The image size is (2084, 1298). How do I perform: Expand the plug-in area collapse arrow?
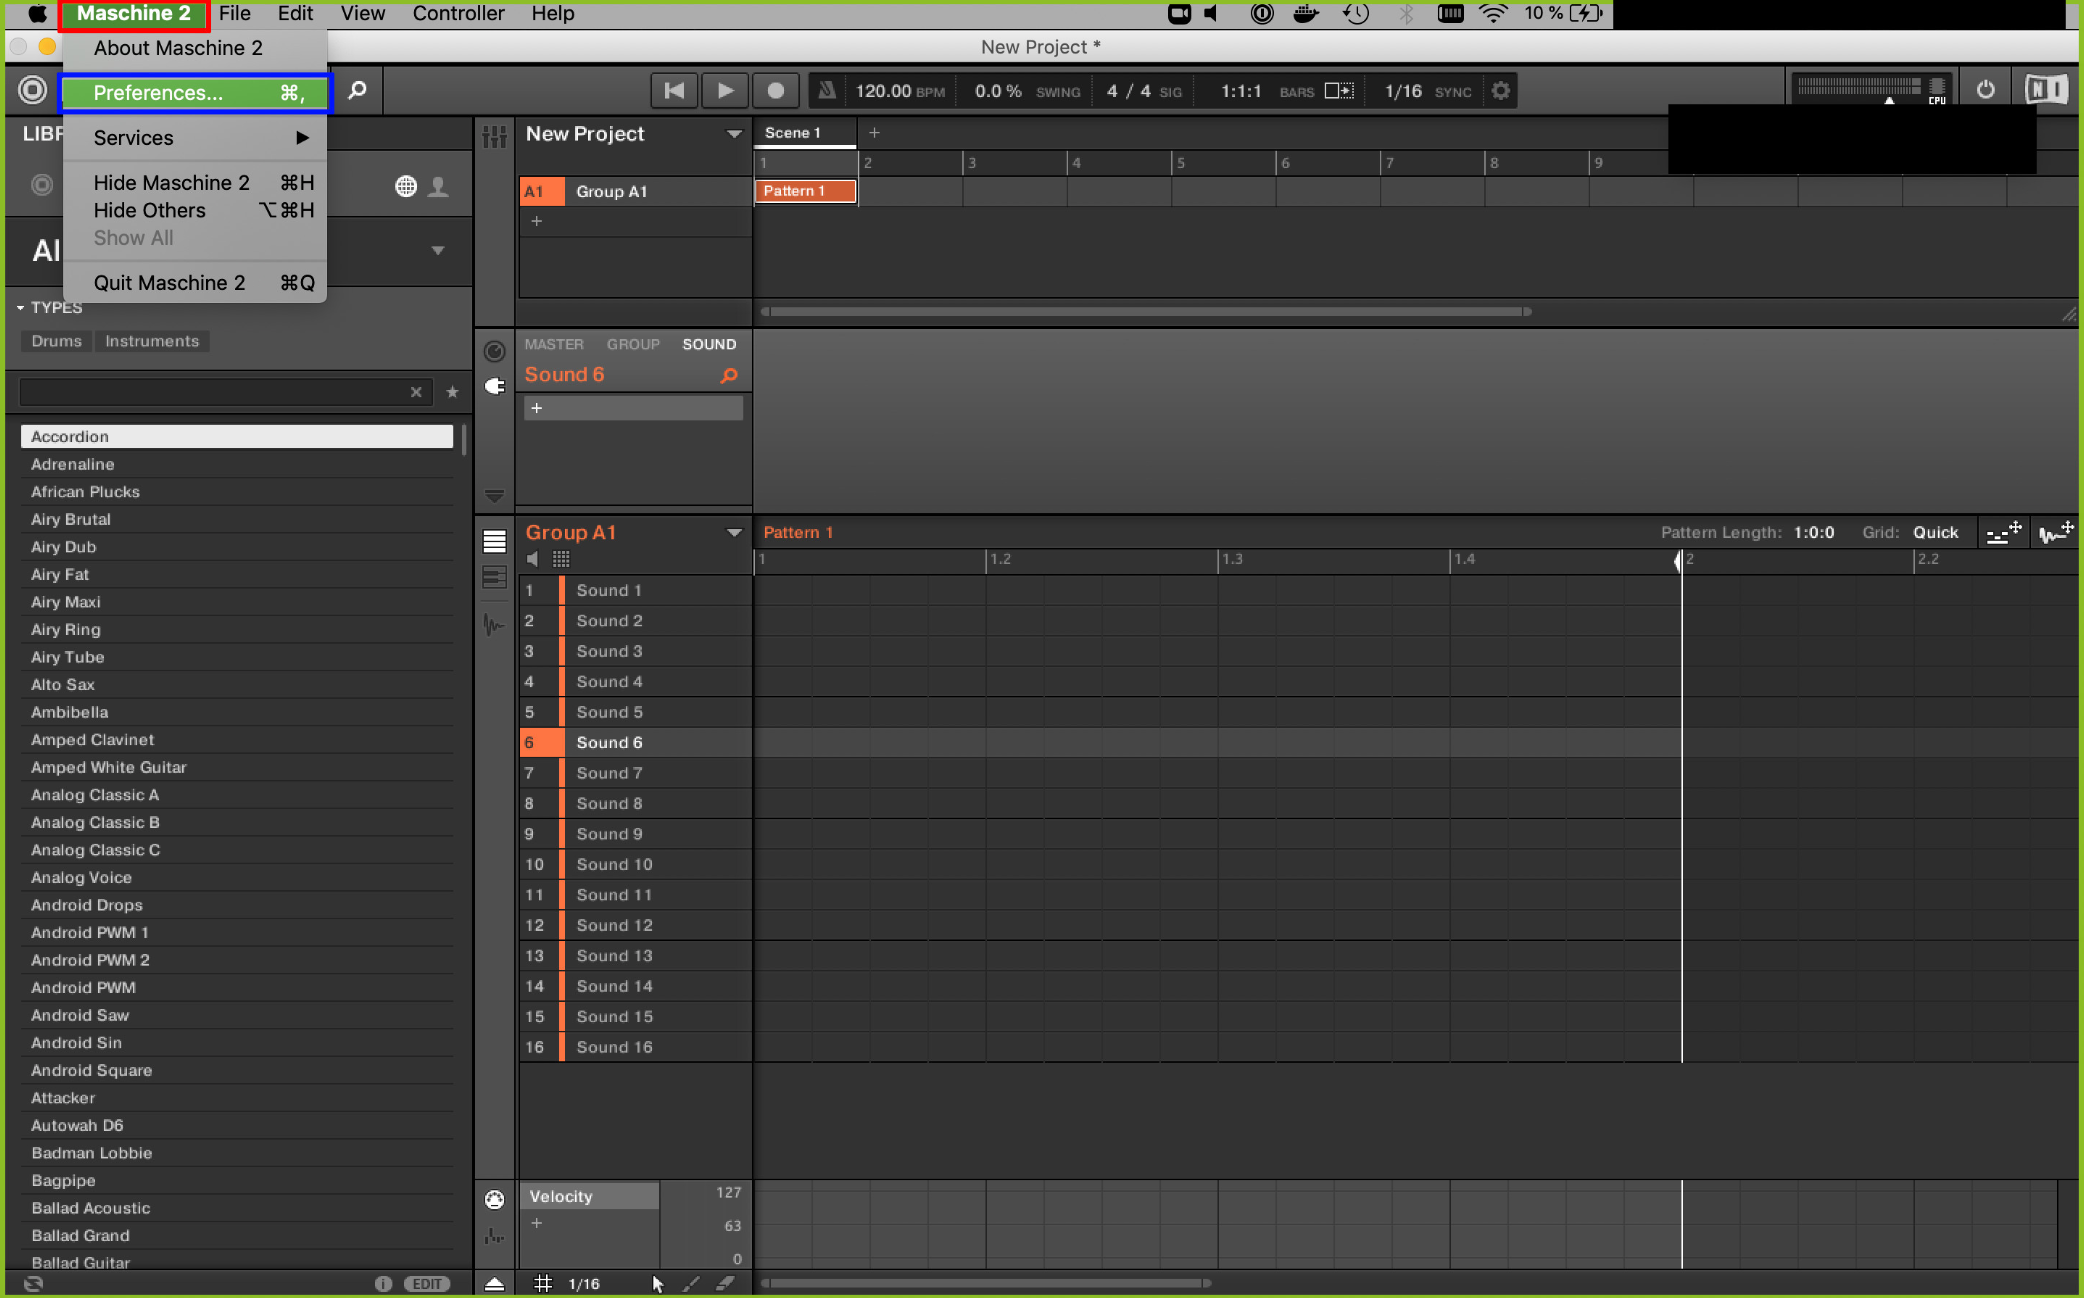[494, 495]
